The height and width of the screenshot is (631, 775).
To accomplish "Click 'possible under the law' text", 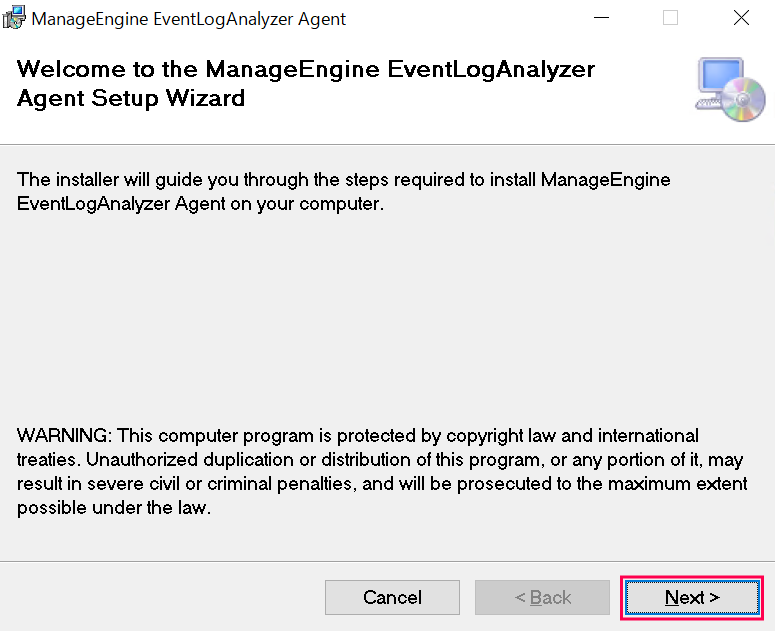I will pyautogui.click(x=113, y=508).
